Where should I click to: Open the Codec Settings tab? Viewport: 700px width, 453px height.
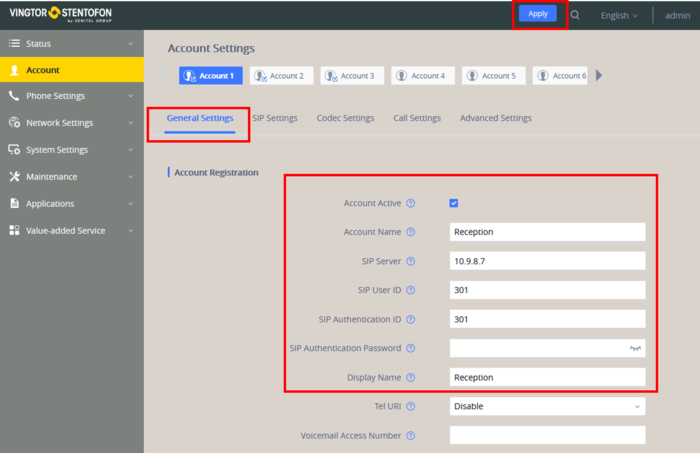pyautogui.click(x=345, y=118)
